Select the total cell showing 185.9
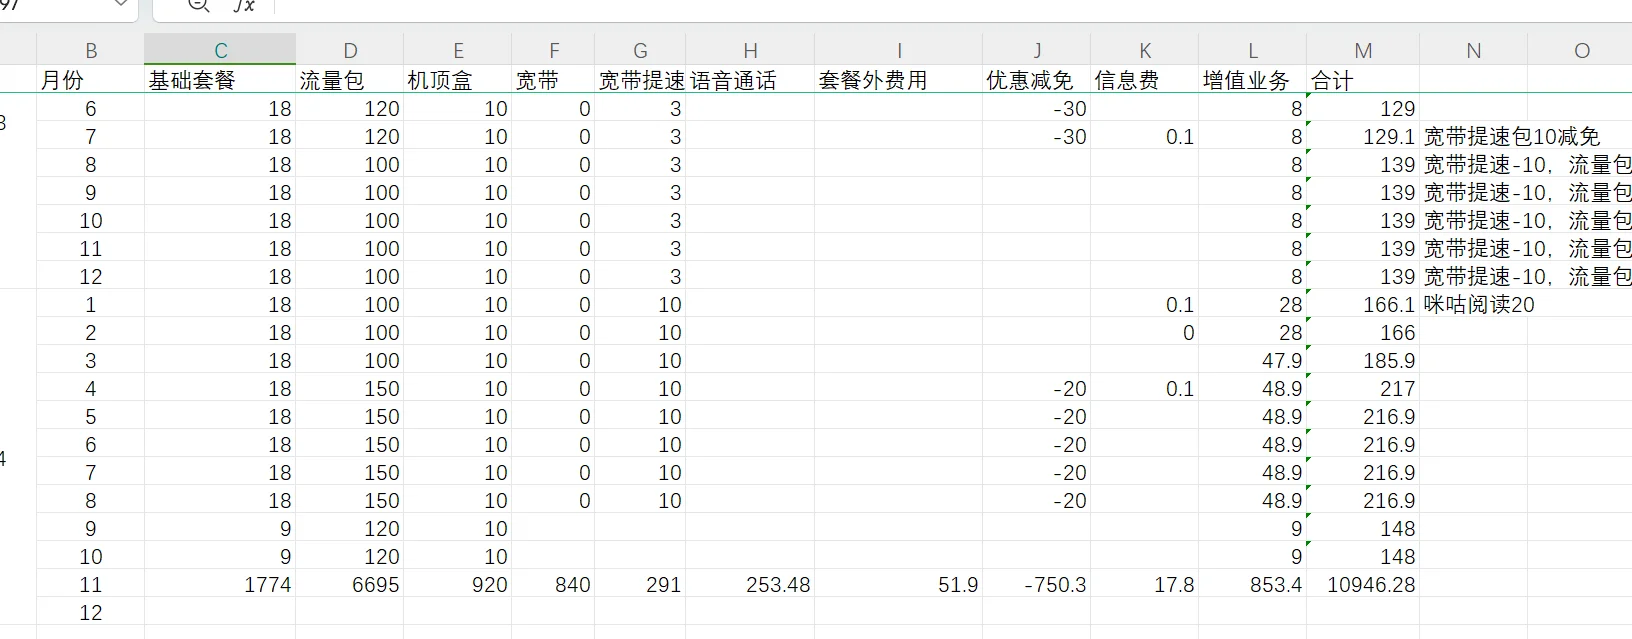1632x639 pixels. click(1363, 361)
